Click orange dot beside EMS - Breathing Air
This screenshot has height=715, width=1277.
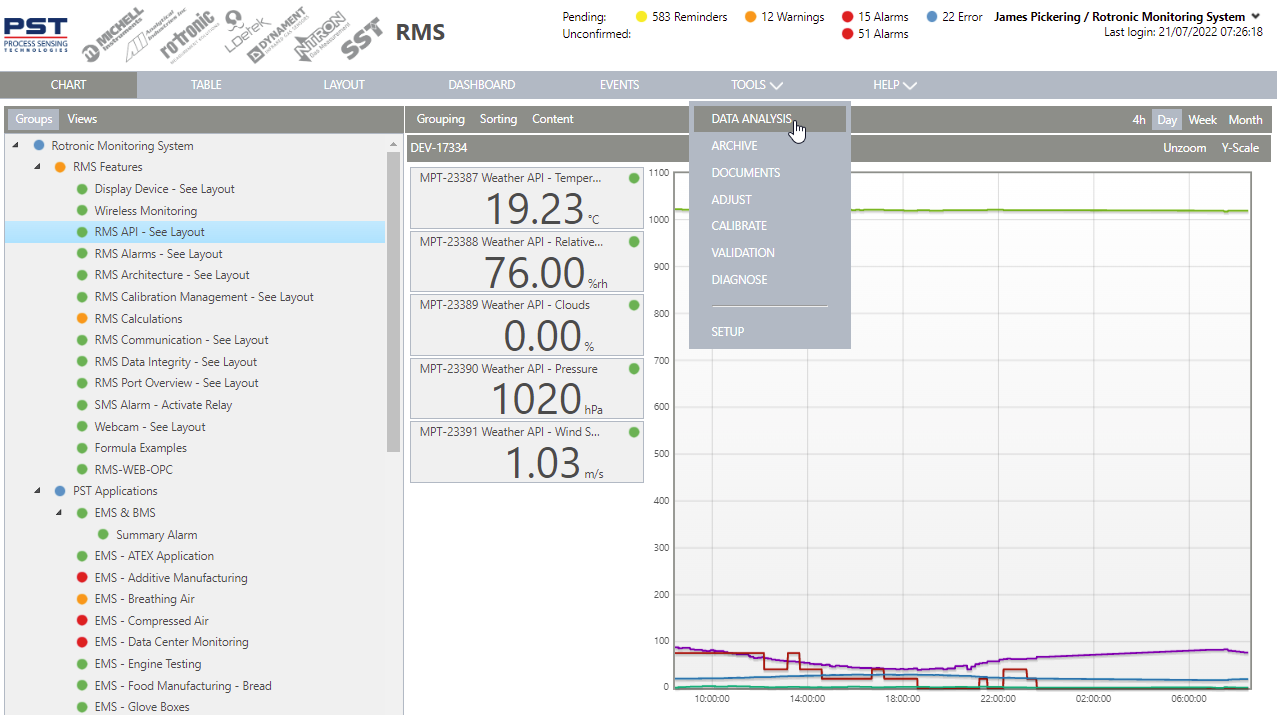pos(82,599)
